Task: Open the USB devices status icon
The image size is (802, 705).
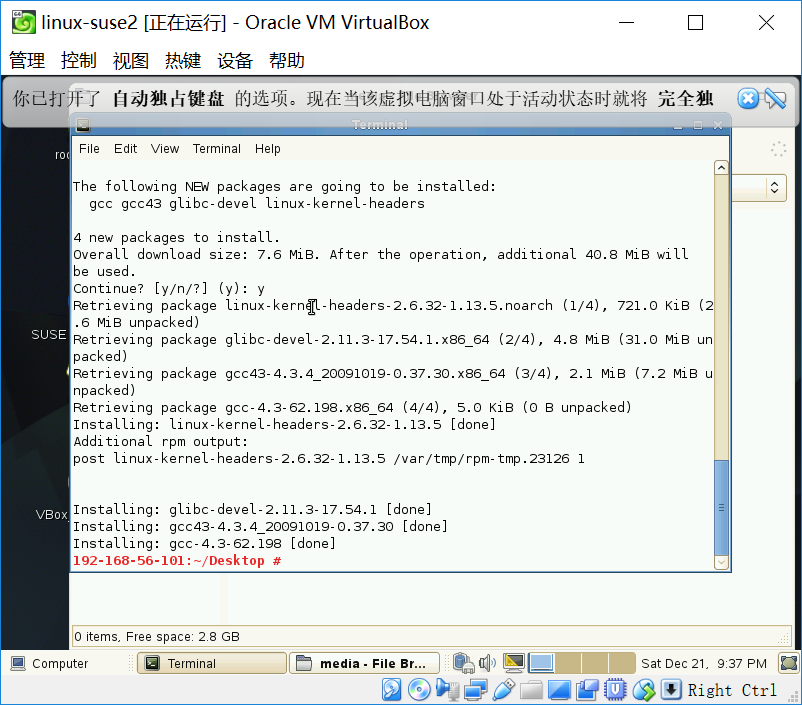Action: point(503,690)
